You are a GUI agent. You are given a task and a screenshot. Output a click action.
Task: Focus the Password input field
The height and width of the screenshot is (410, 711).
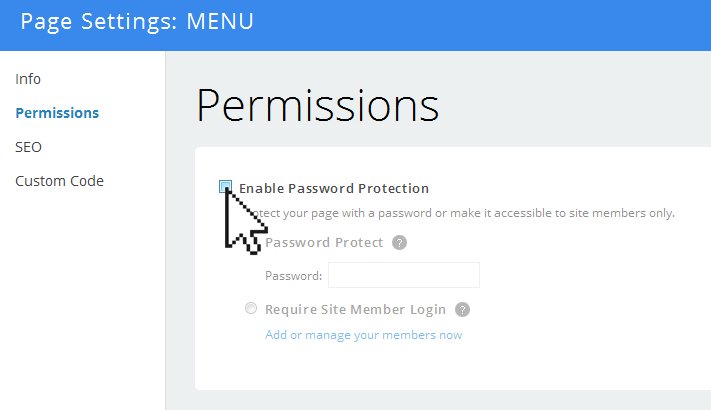coord(404,275)
